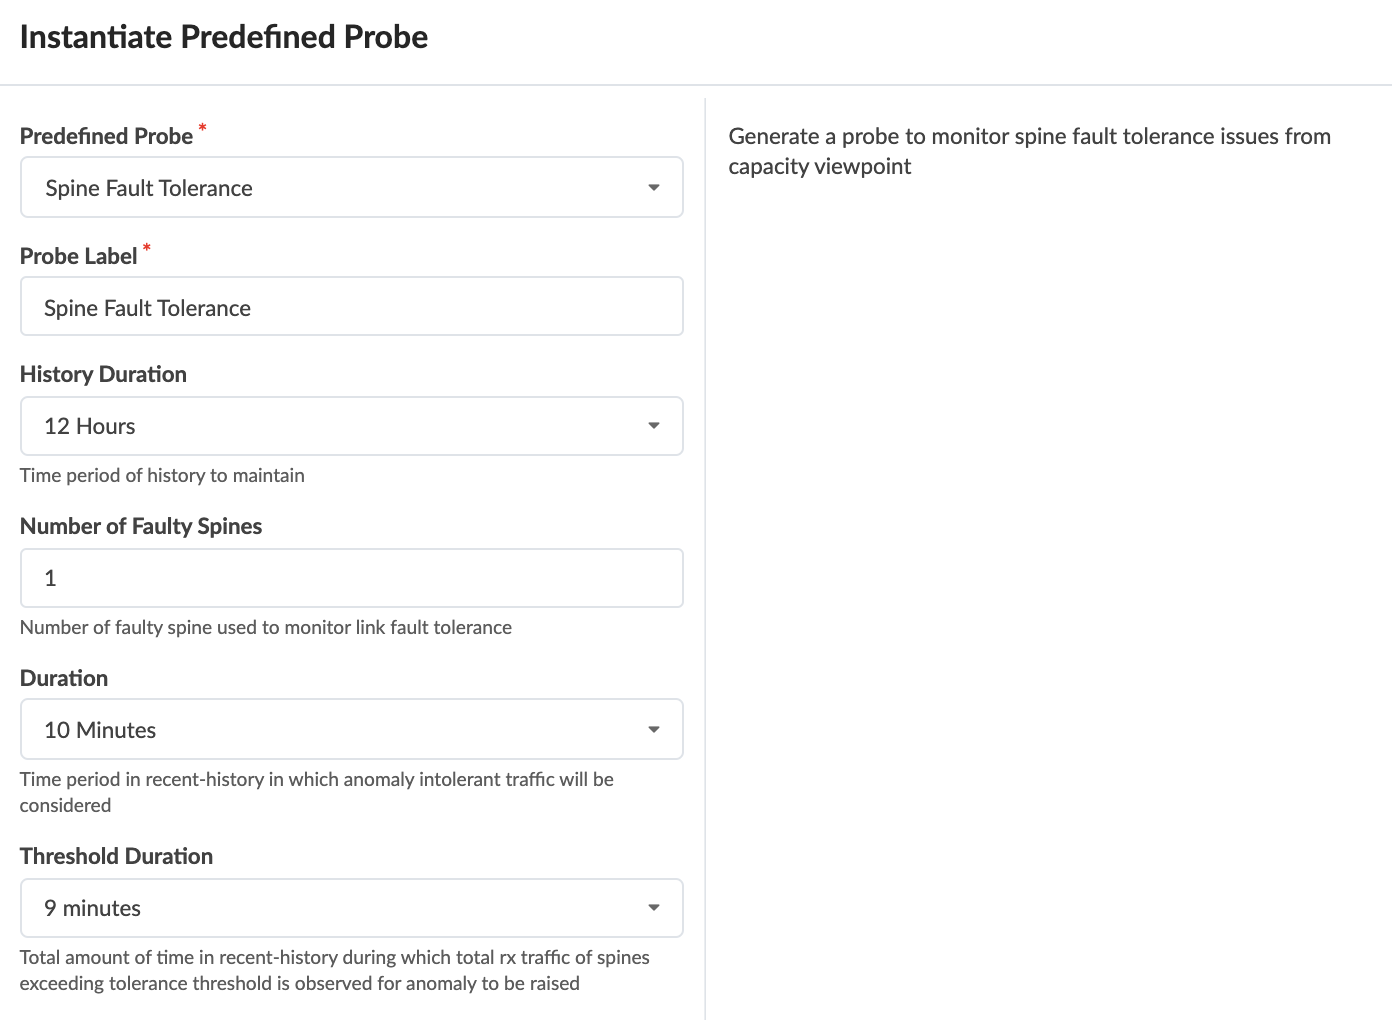Focus the Number of Faulty Spines field
Image resolution: width=1392 pixels, height=1020 pixels.
click(x=351, y=578)
